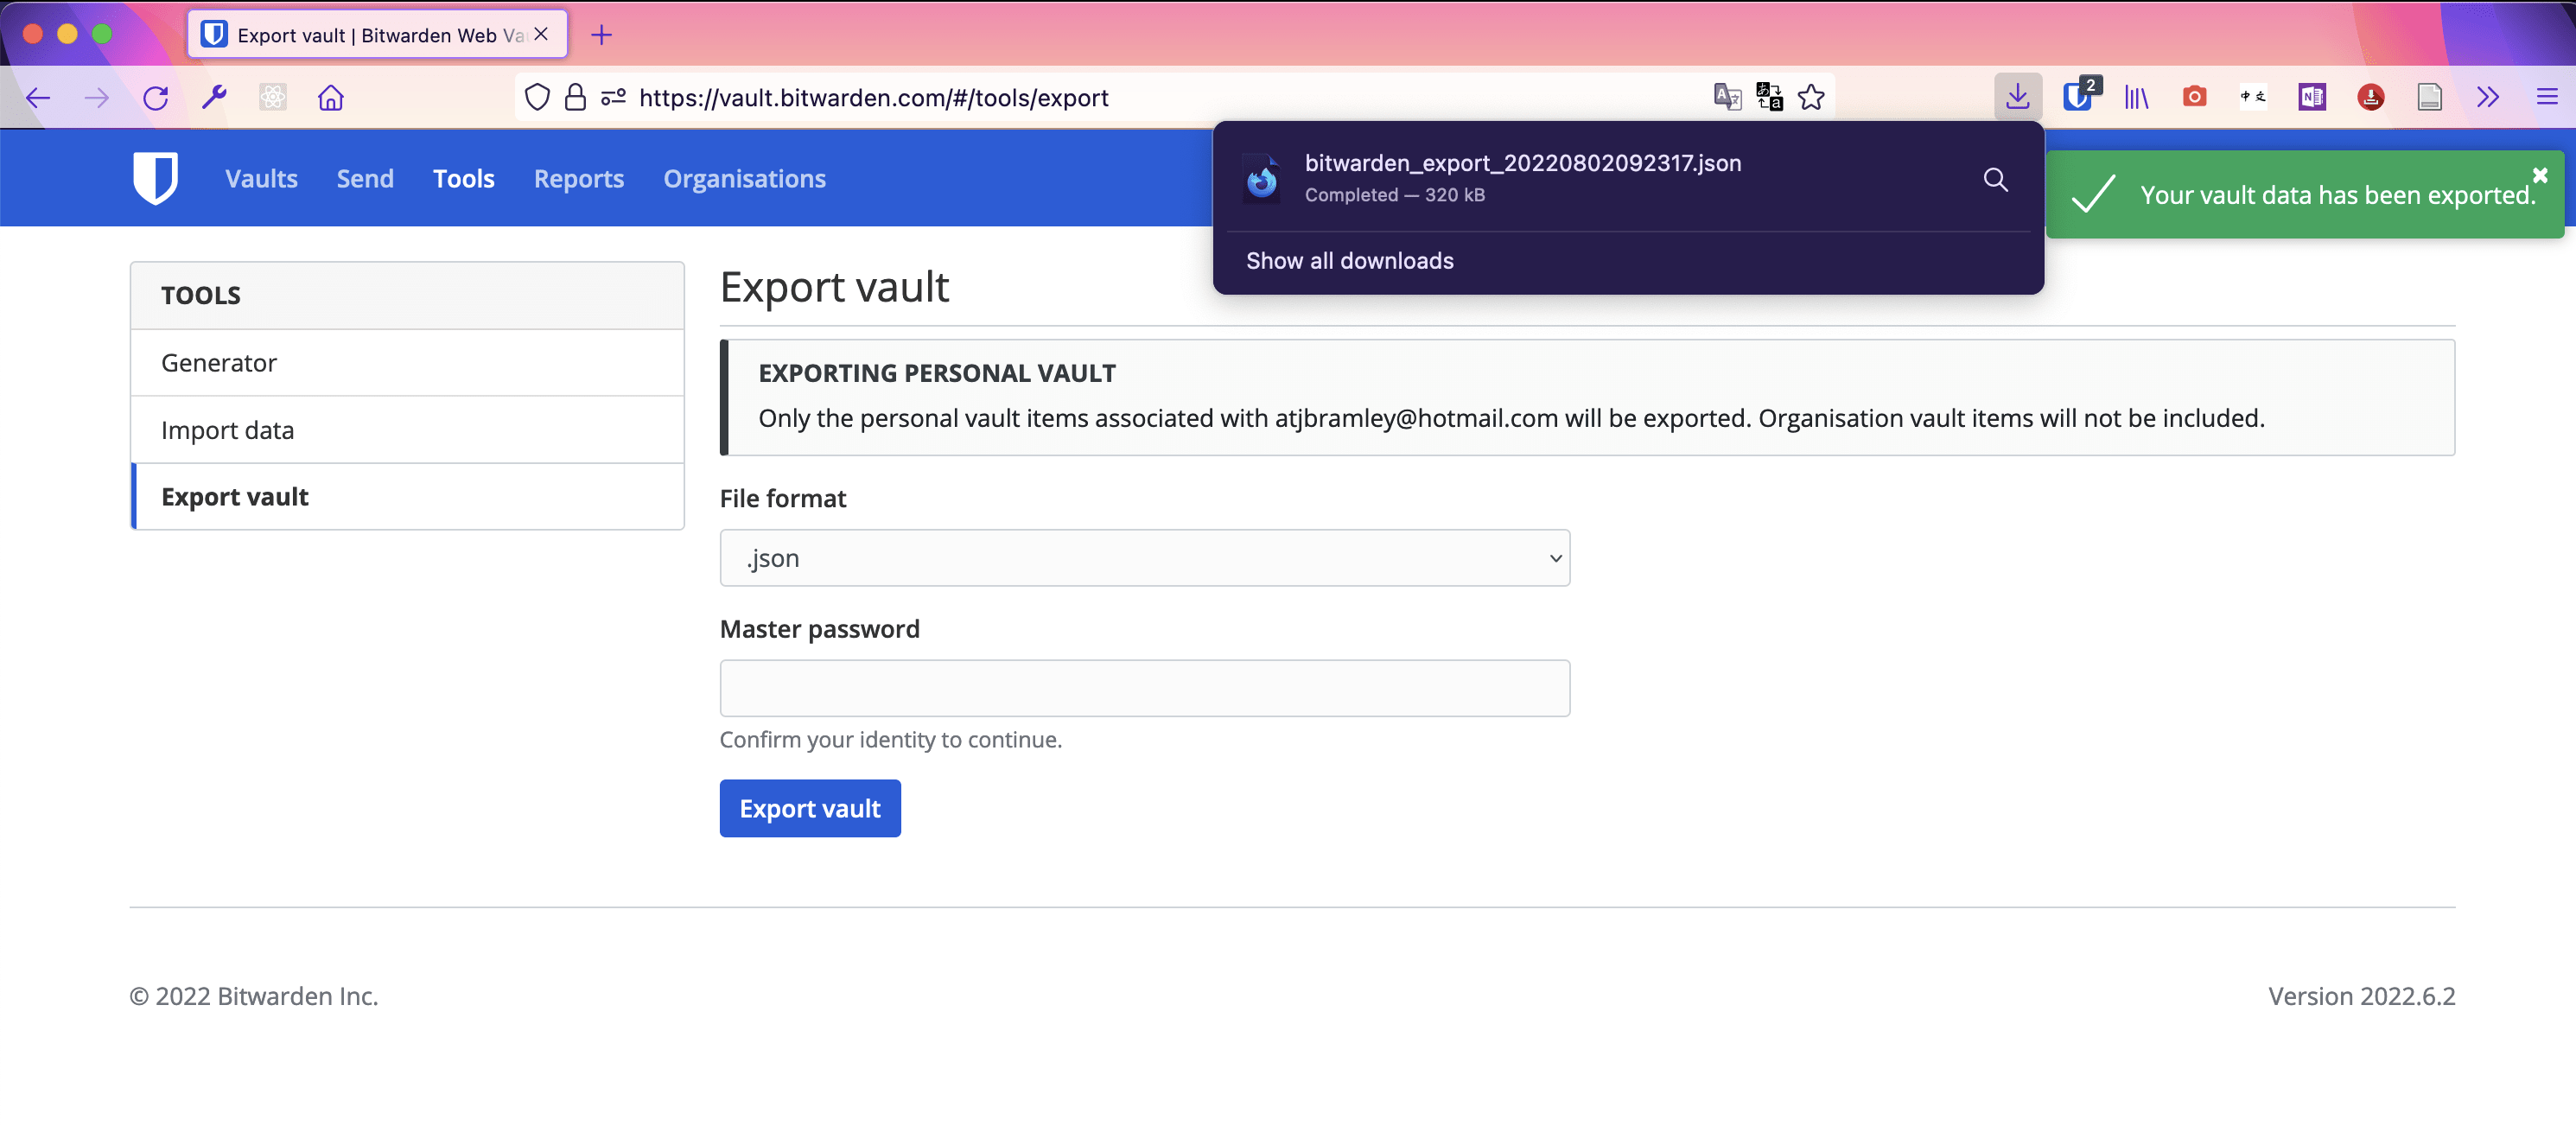Navigate to the Vaults tab

click(x=261, y=177)
